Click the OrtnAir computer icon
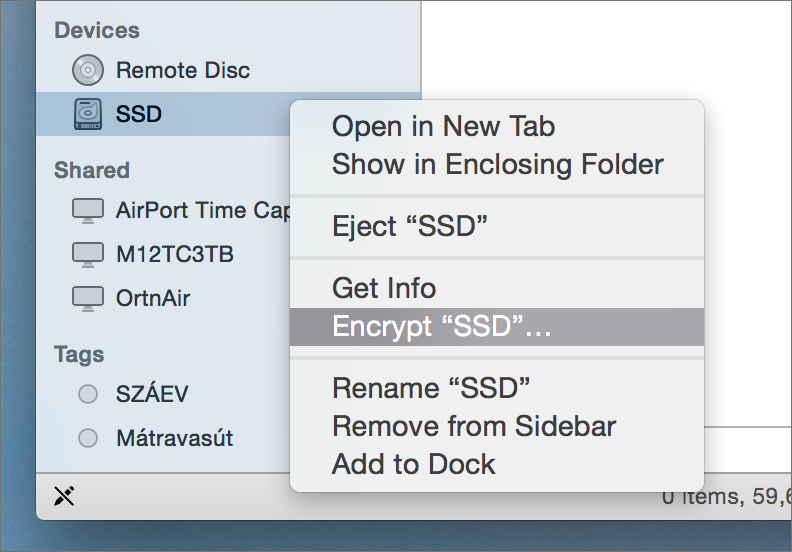Viewport: 792px width, 552px height. point(88,298)
